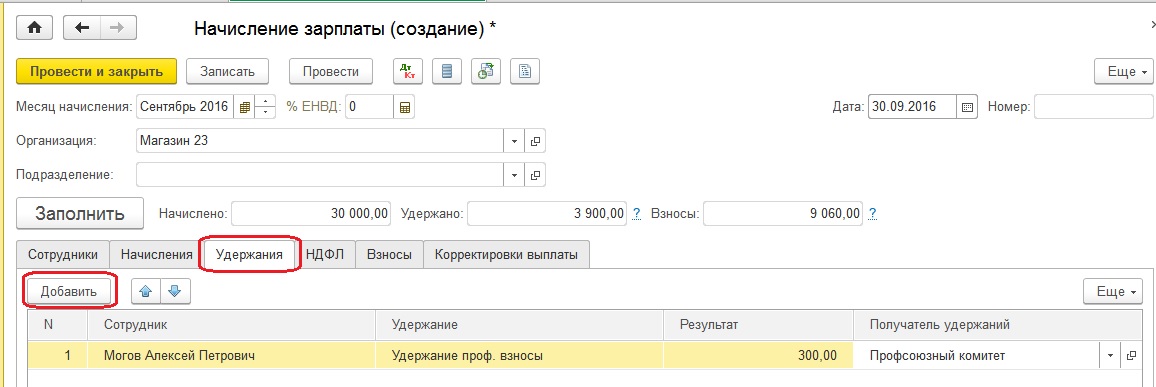Click the Провести и закрыть button
The width and height of the screenshot is (1156, 387).
[97, 72]
